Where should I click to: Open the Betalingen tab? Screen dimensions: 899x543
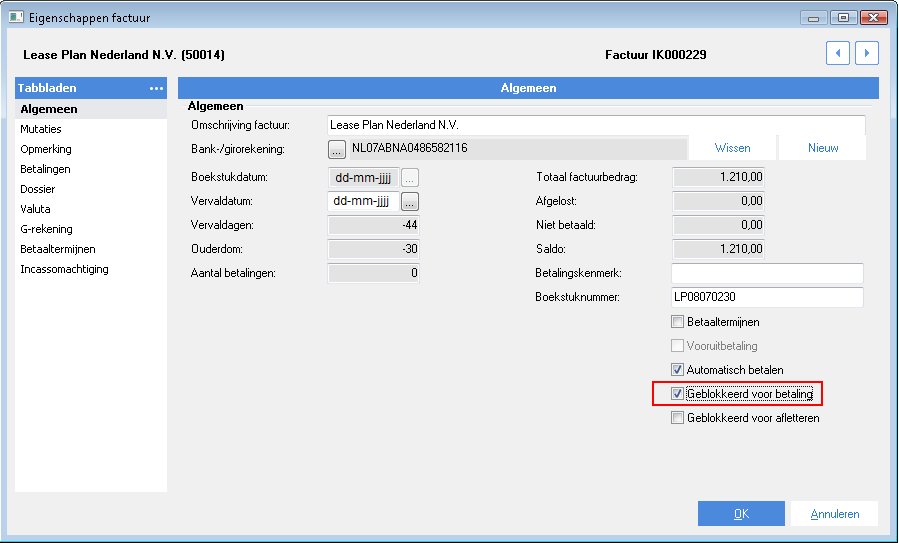tap(45, 169)
